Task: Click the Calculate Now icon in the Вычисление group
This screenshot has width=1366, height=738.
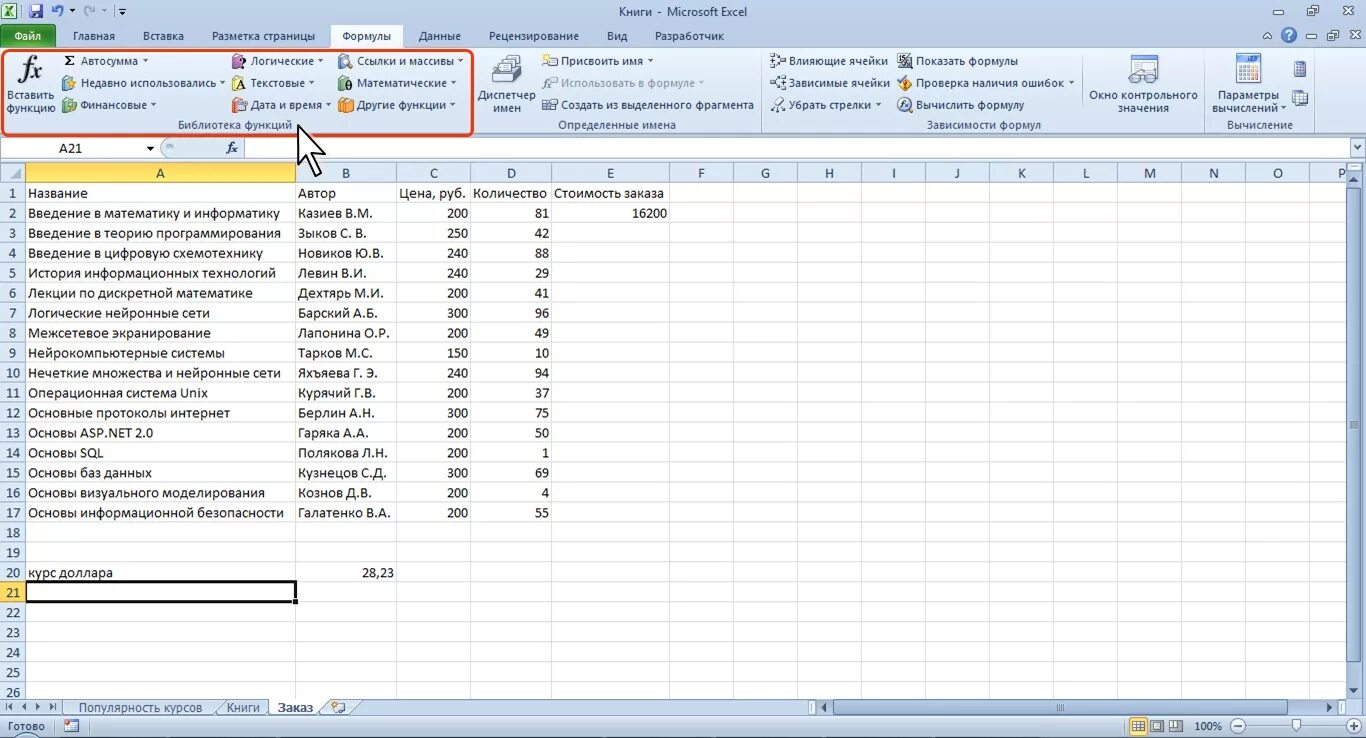Action: (x=1300, y=69)
